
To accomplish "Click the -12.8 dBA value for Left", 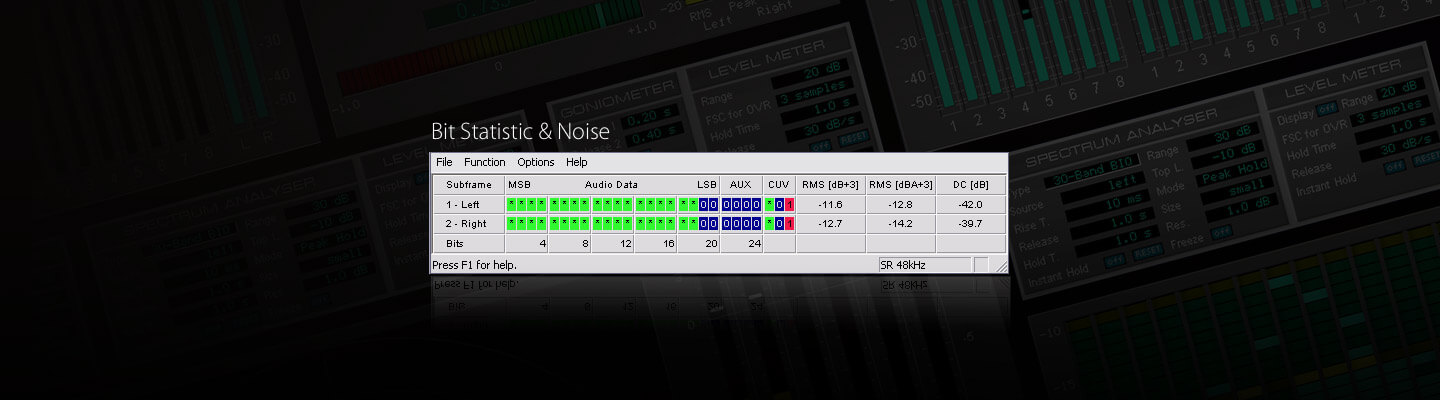I will [901, 205].
